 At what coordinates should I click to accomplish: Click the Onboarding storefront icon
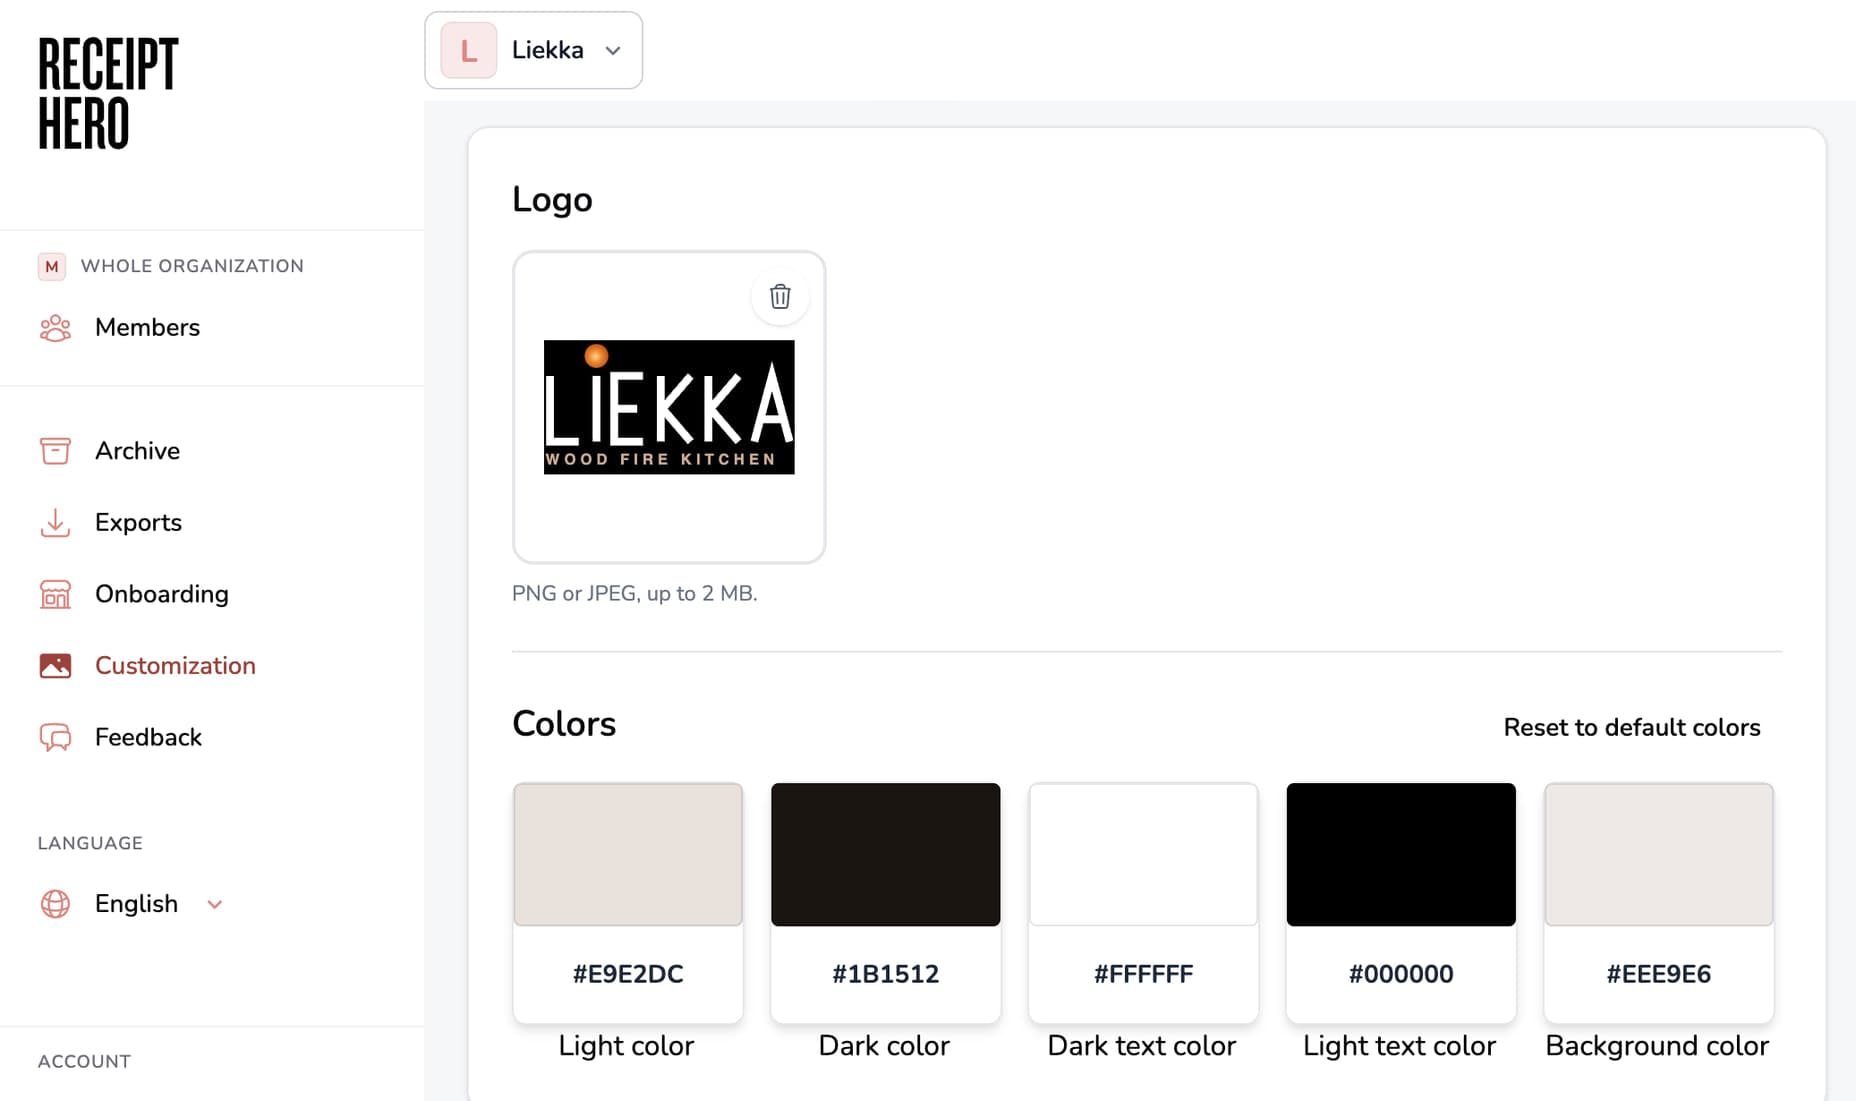[55, 594]
